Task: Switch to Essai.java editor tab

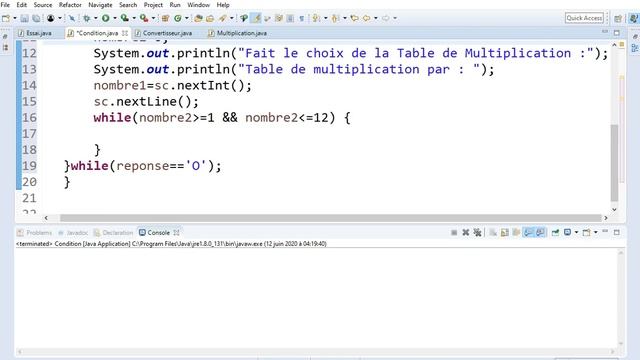Action: (35, 33)
